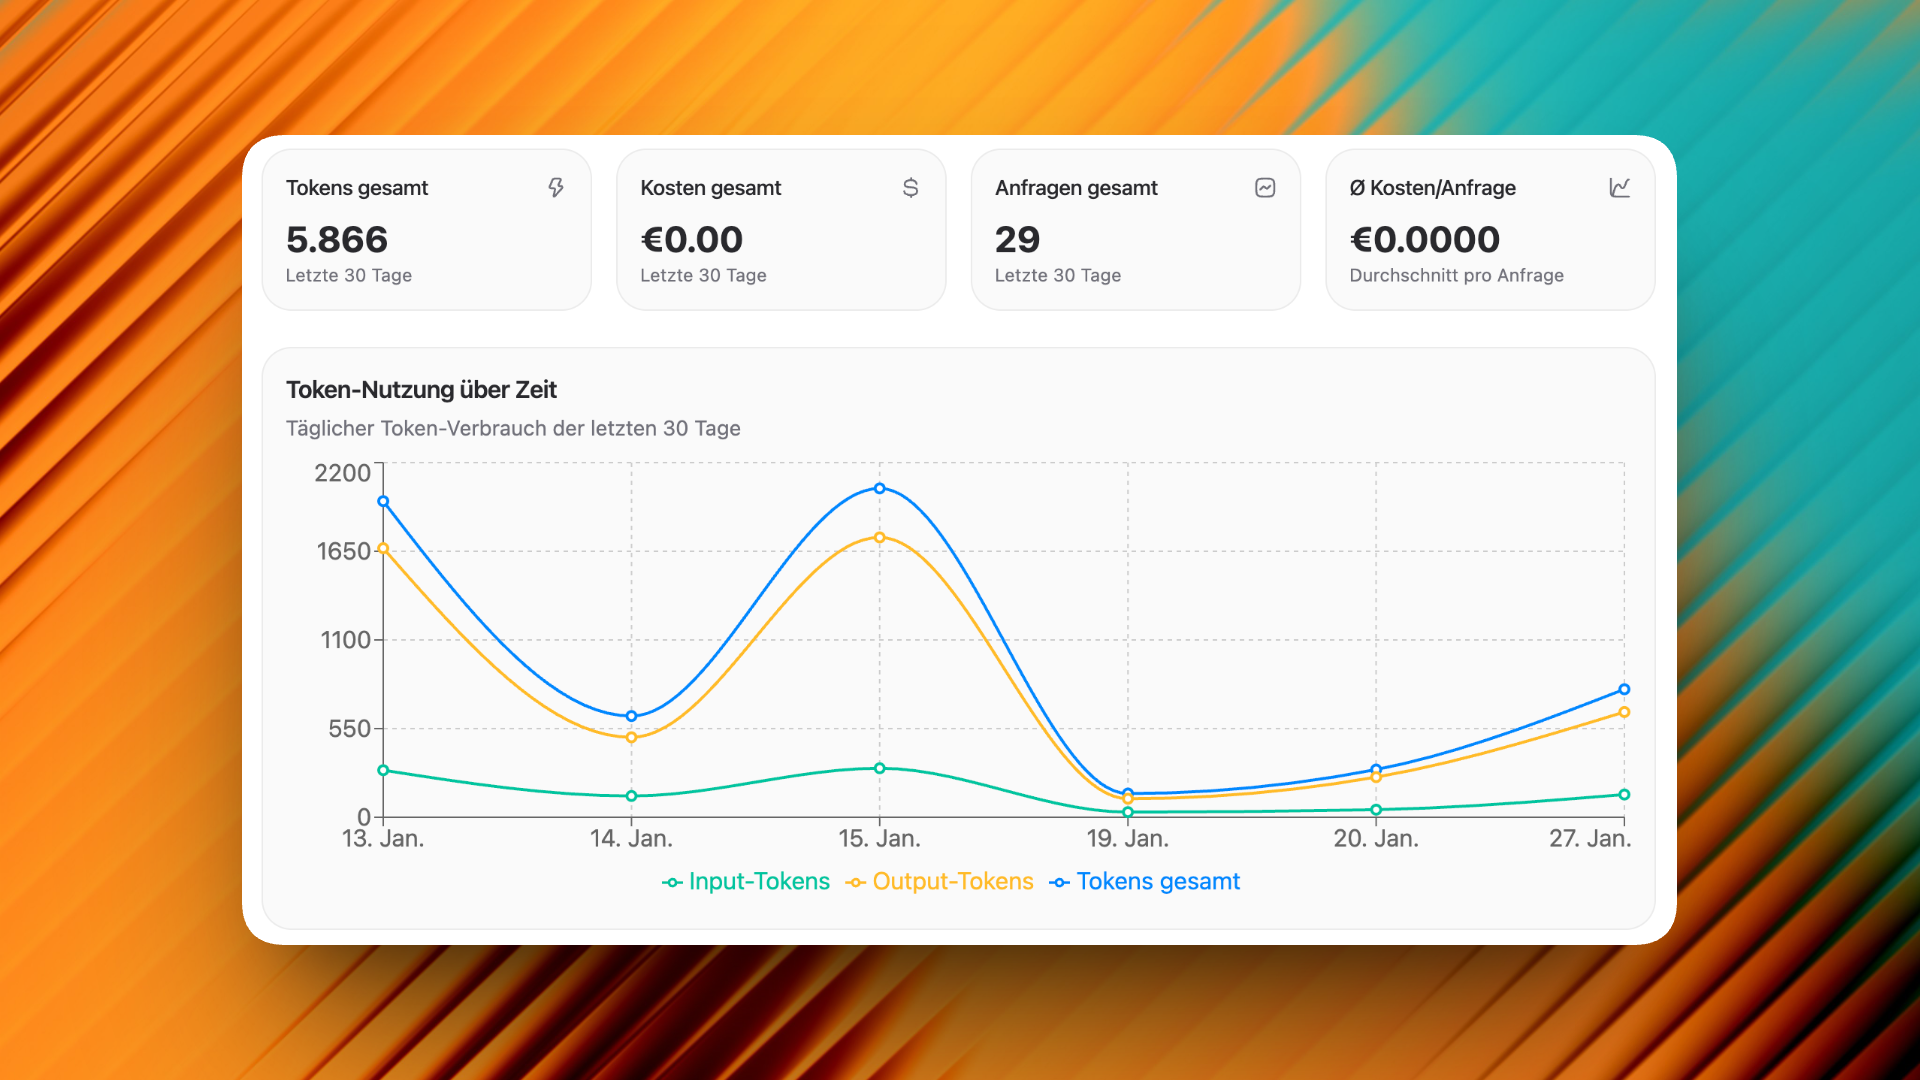Click the lightning bolt icon in Tokens gesamt card
1920x1080 pixels.
pyautogui.click(x=556, y=188)
